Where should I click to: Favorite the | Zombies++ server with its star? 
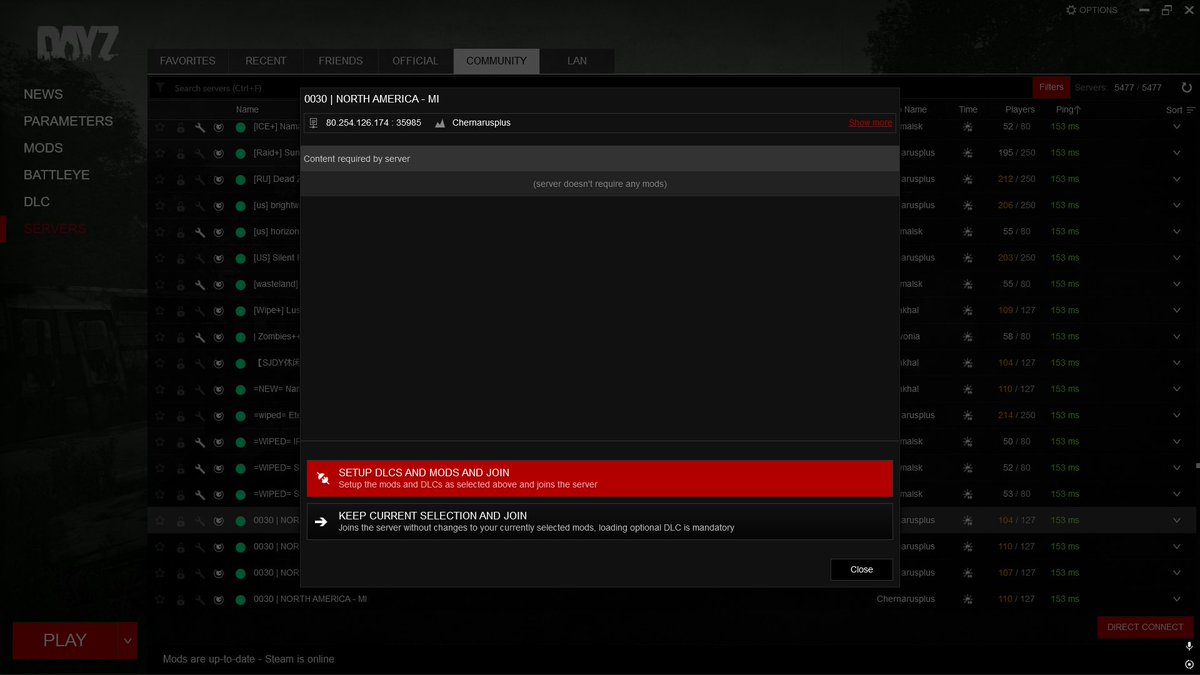160,337
